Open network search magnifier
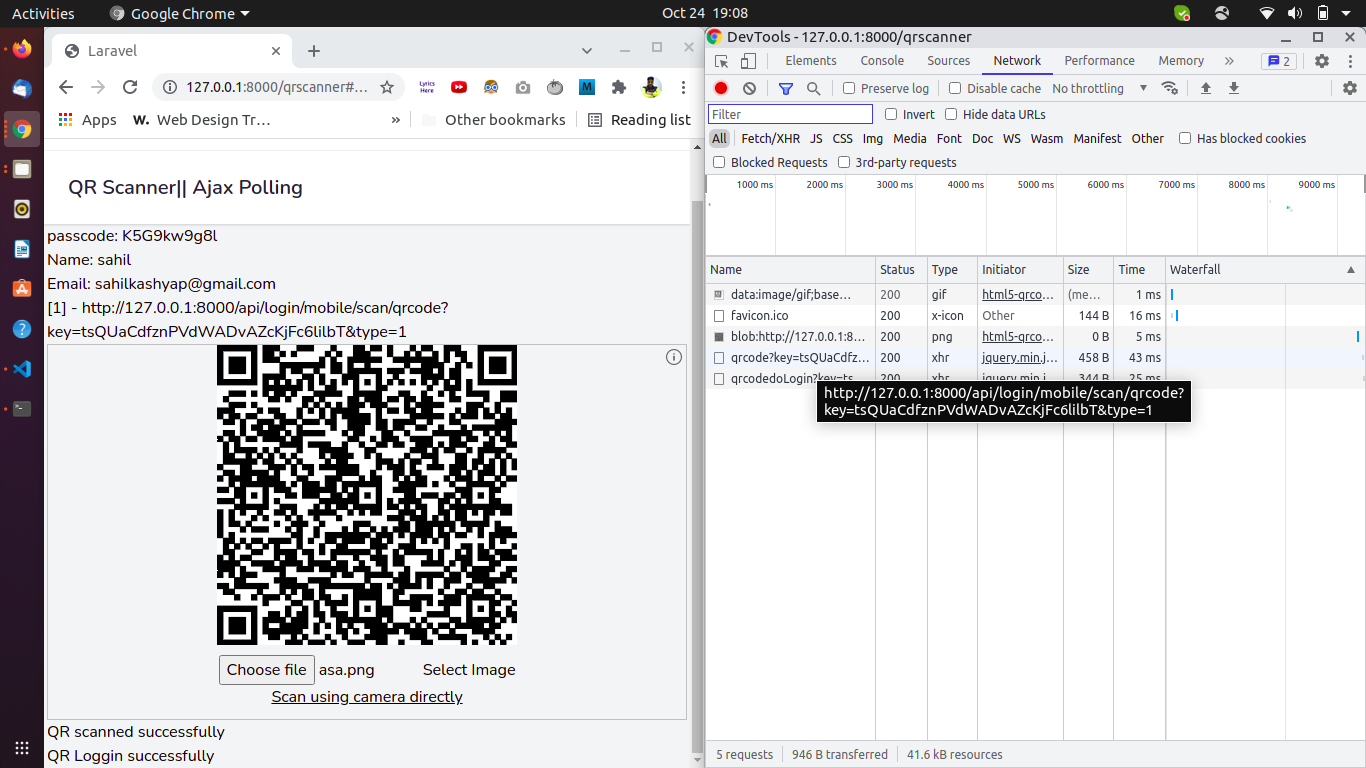 click(x=814, y=88)
